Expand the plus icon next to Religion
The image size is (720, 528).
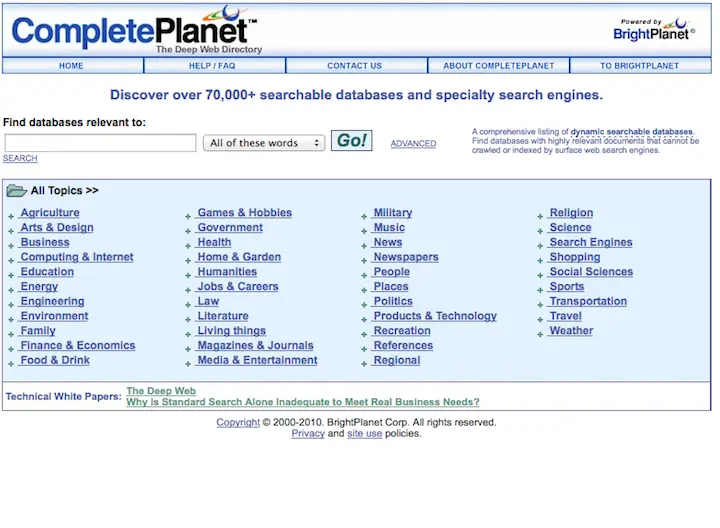click(x=541, y=215)
